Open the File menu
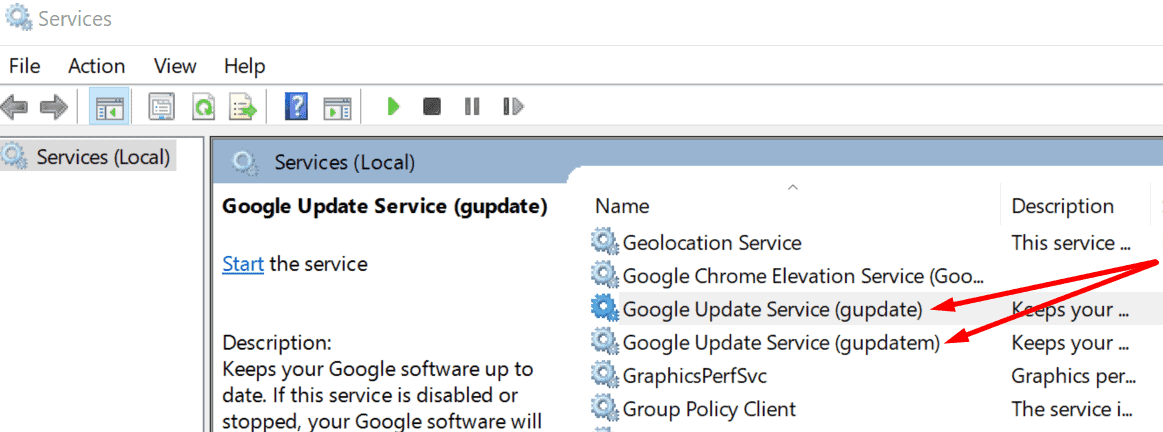This screenshot has width=1163, height=432. pos(24,66)
